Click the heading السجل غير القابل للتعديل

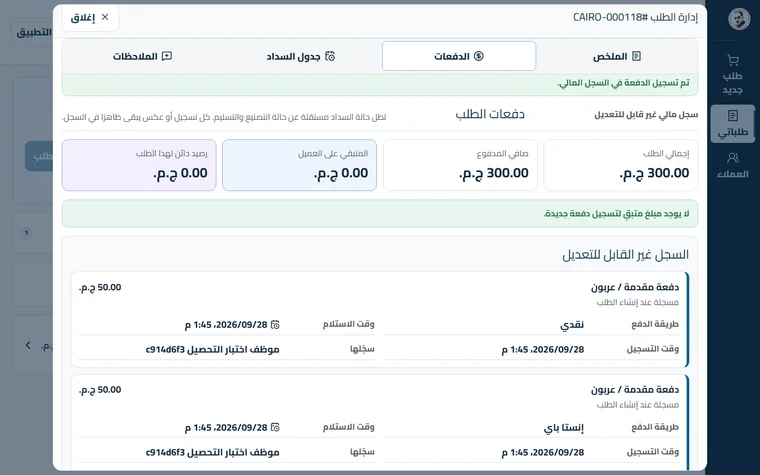tap(625, 255)
